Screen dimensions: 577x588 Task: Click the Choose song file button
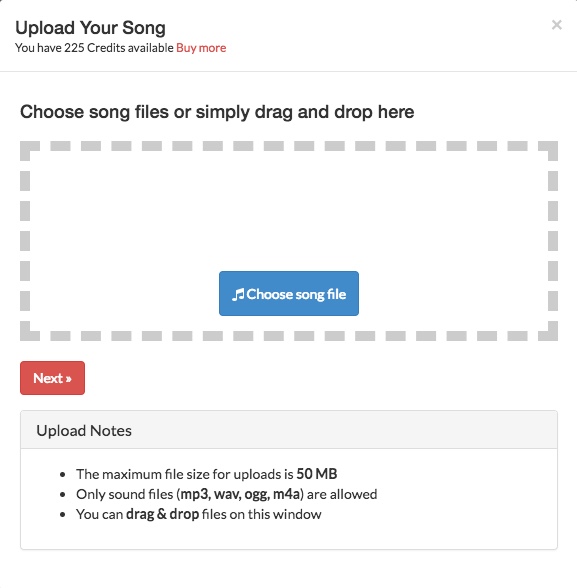[289, 294]
